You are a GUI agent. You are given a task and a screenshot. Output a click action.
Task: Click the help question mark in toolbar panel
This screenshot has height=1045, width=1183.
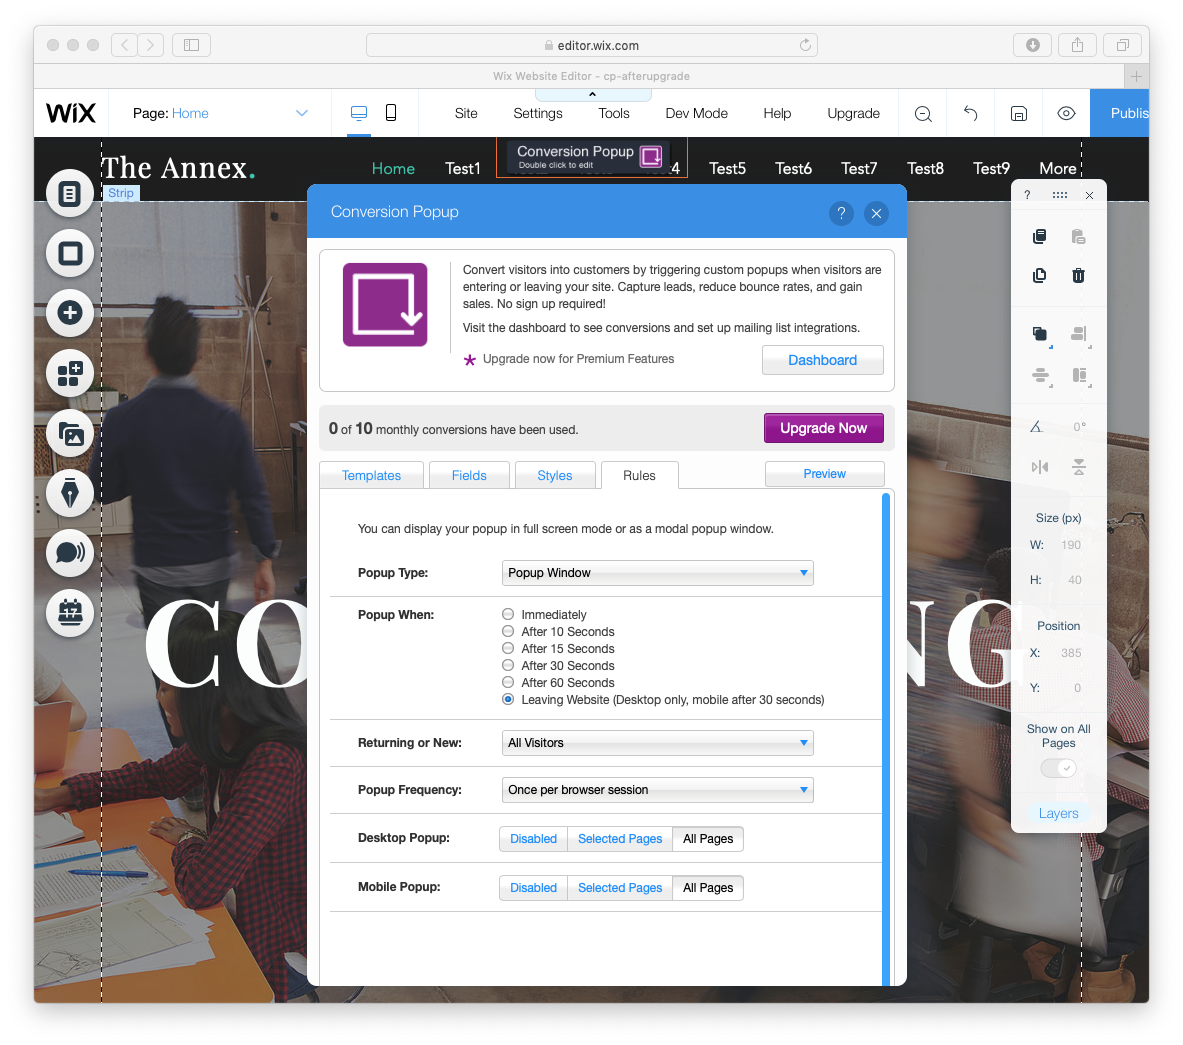coord(1027,195)
